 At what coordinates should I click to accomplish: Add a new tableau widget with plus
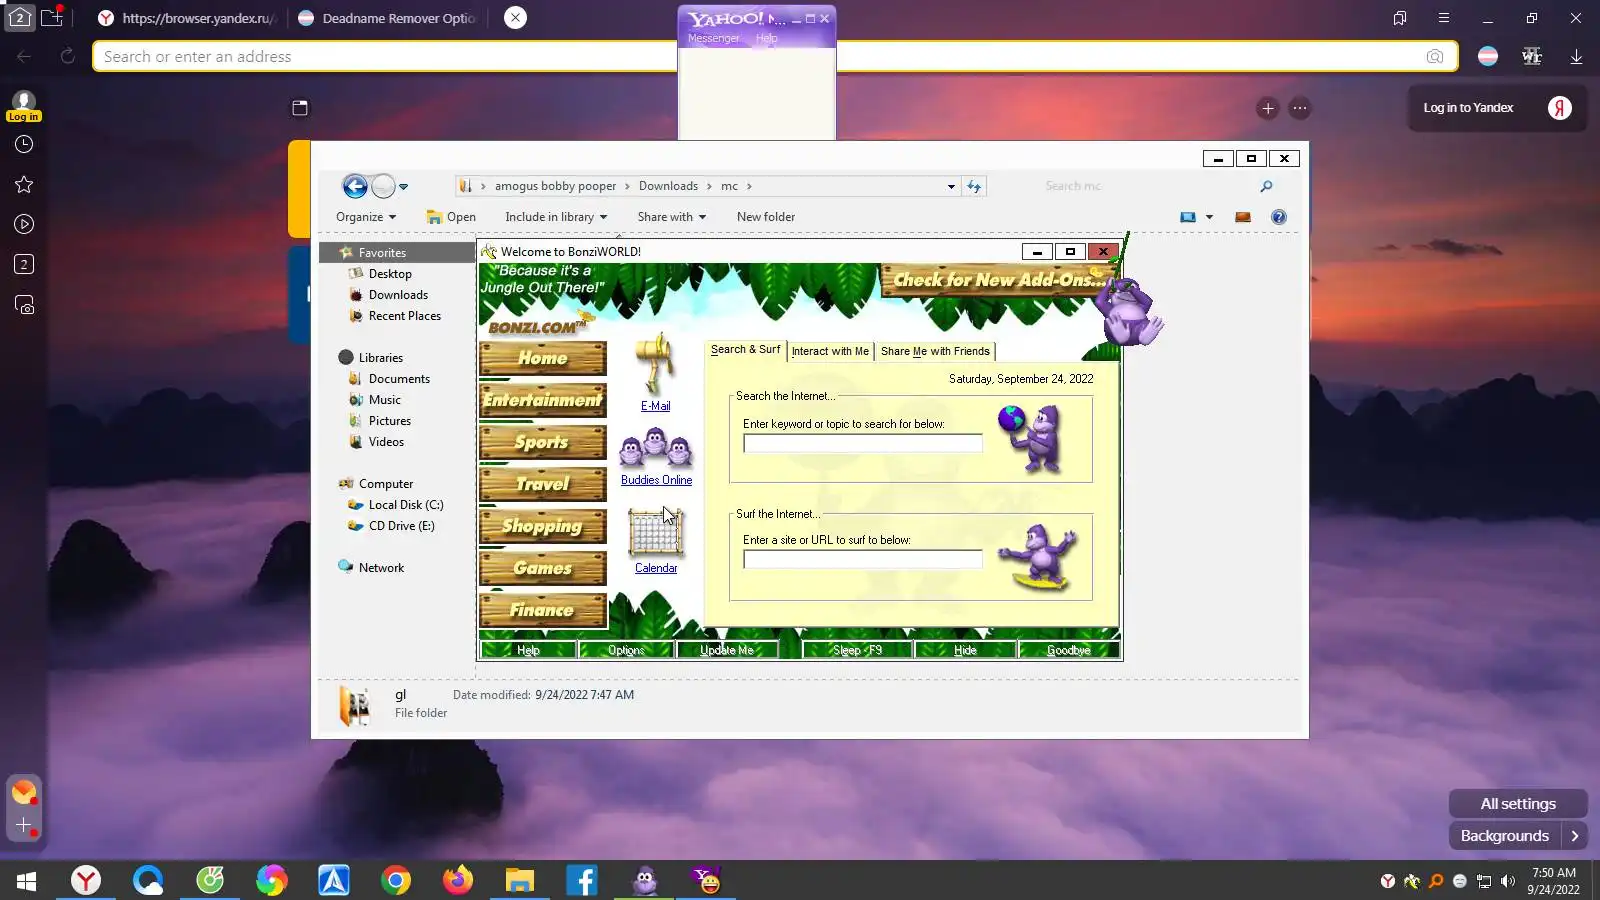point(1268,108)
